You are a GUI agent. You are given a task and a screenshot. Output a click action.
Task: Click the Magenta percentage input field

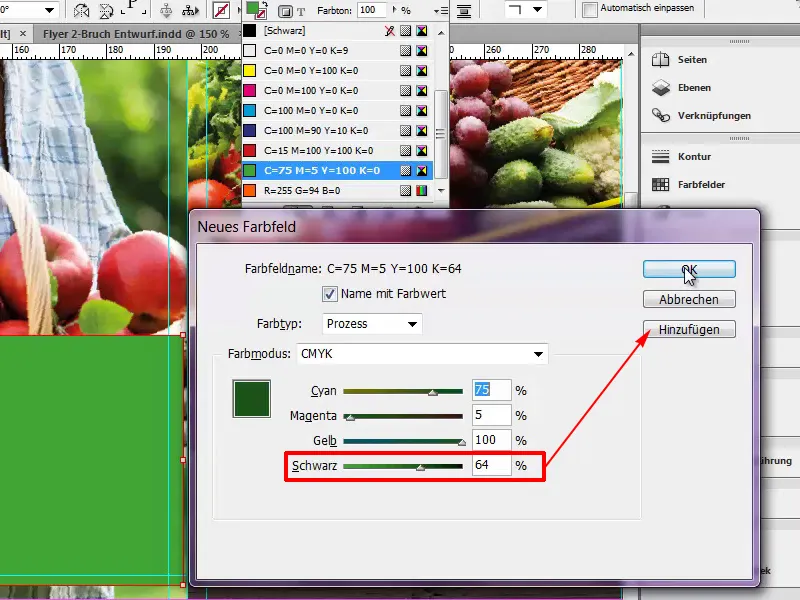click(x=491, y=415)
